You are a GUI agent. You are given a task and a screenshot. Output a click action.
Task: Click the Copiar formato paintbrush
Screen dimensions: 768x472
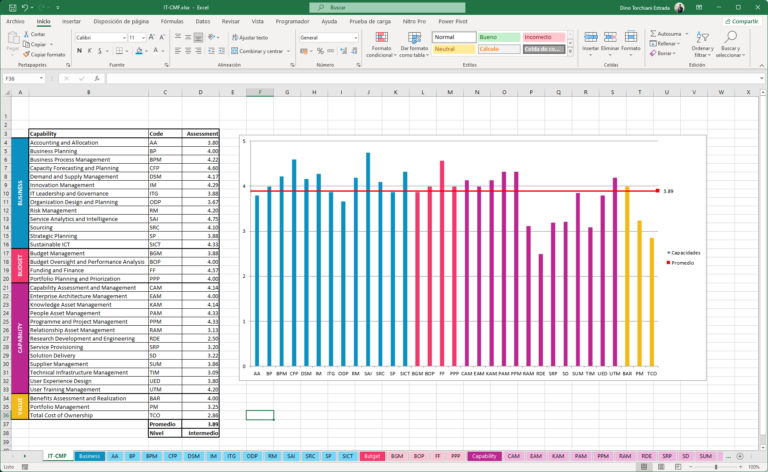pyautogui.click(x=44, y=54)
